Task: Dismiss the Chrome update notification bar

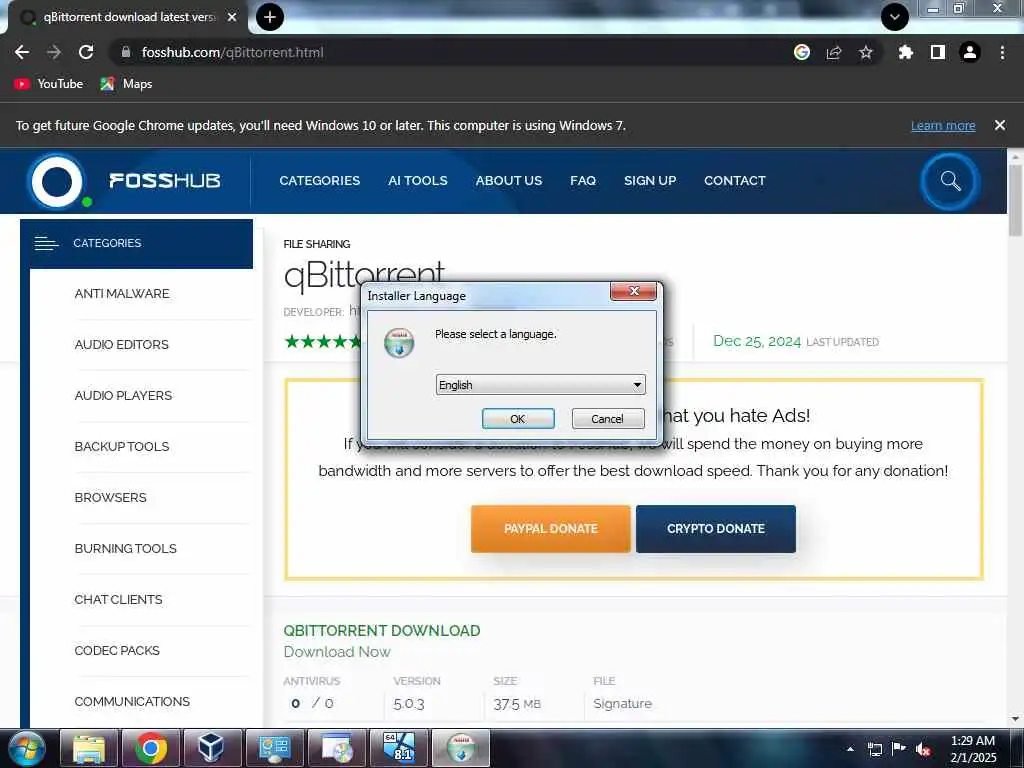Action: click(1000, 125)
